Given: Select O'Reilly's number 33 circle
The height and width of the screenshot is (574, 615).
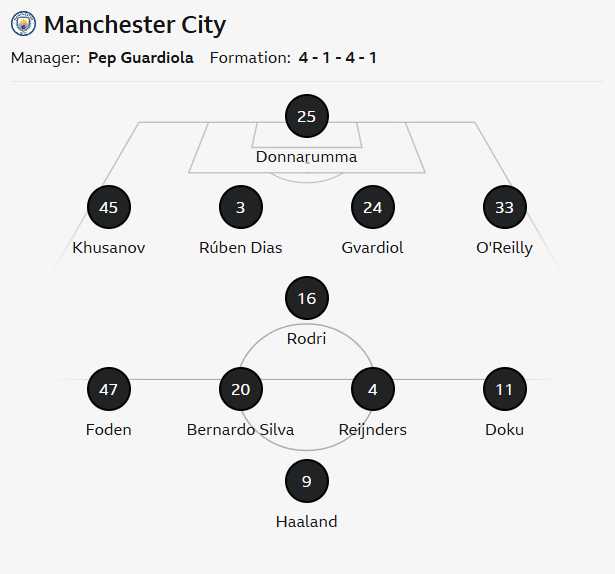Looking at the screenshot, I should pyautogui.click(x=504, y=208).
